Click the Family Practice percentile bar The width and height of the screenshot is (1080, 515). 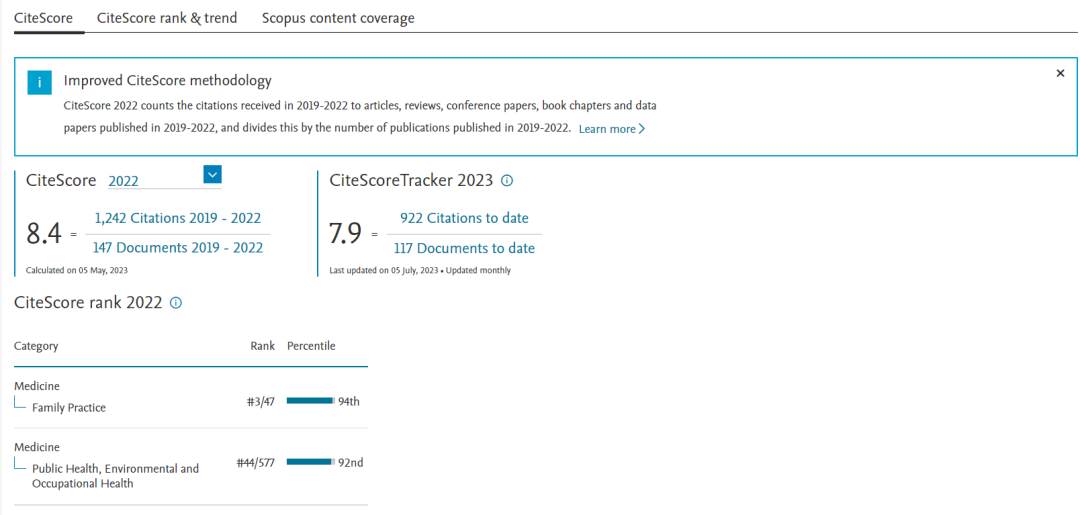(x=311, y=401)
